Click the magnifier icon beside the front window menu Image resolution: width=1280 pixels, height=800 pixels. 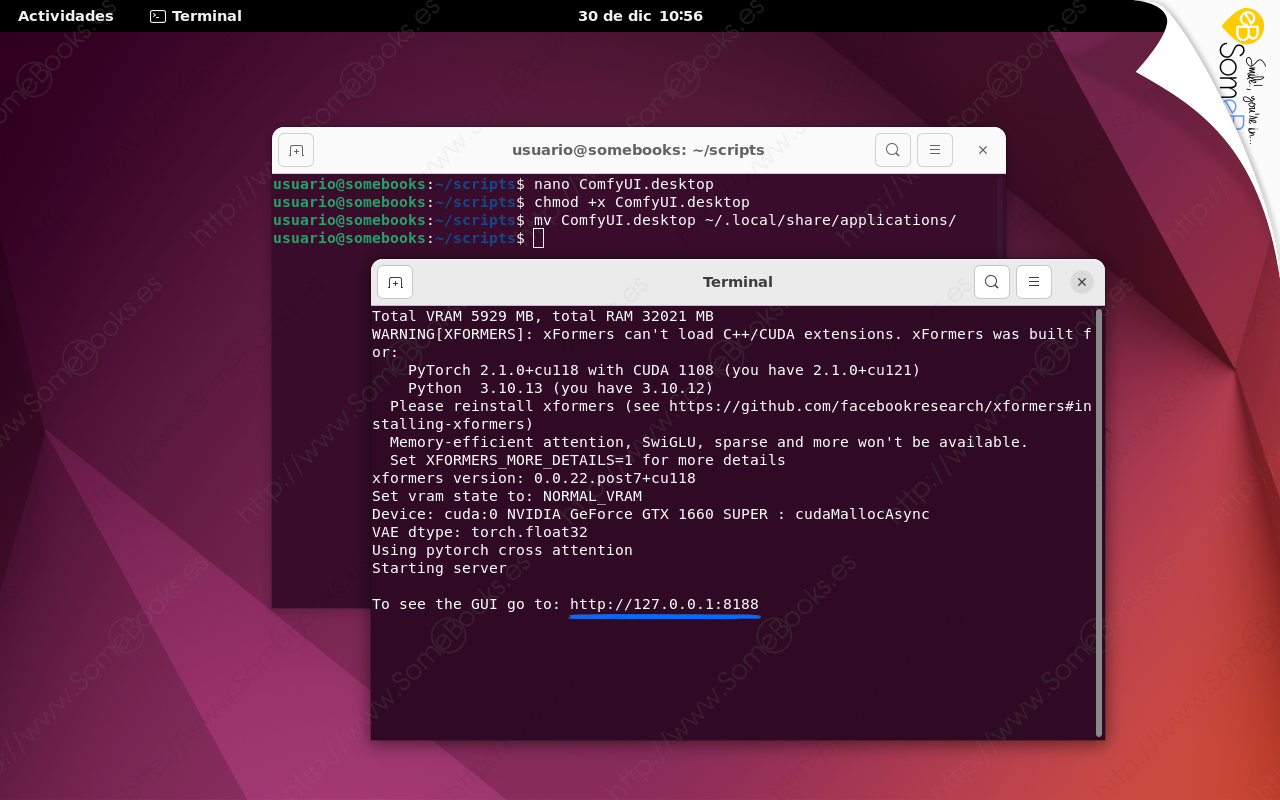click(x=991, y=282)
